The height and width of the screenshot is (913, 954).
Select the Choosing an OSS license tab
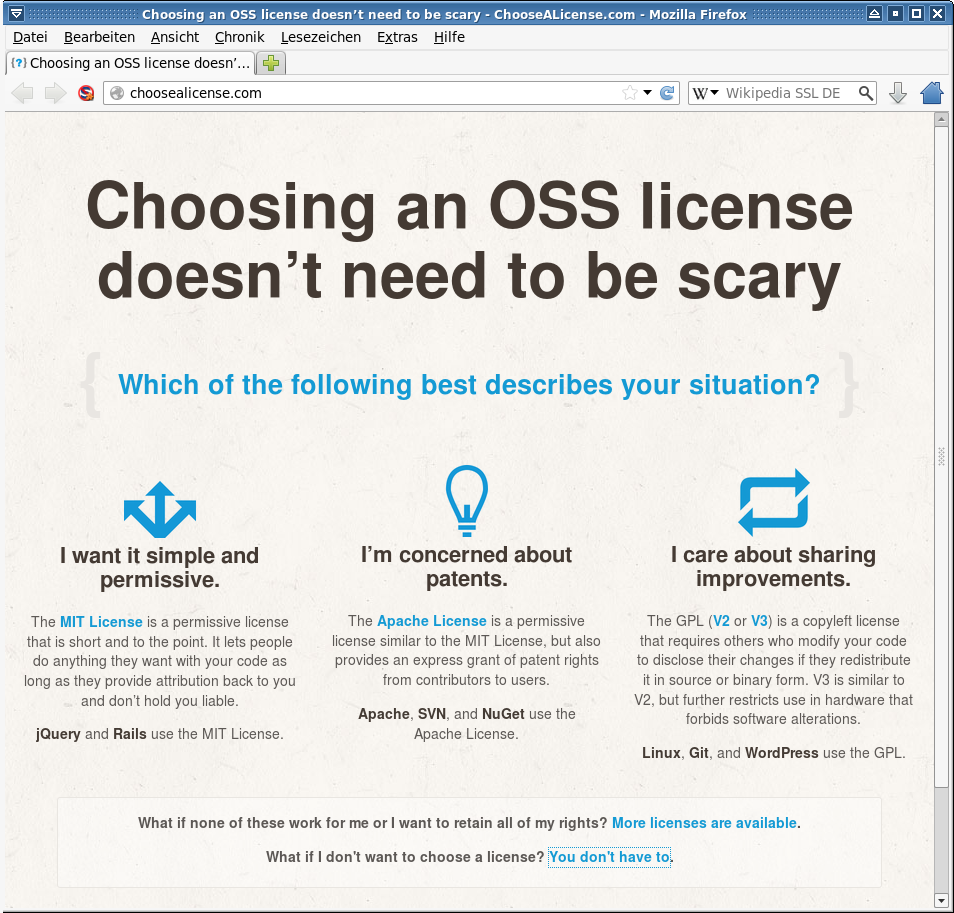(x=130, y=63)
